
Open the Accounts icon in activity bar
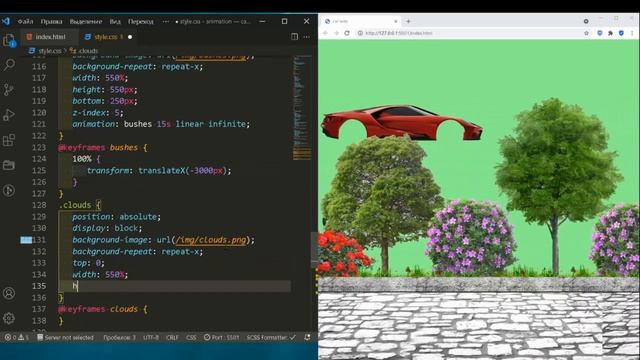coord(9,293)
